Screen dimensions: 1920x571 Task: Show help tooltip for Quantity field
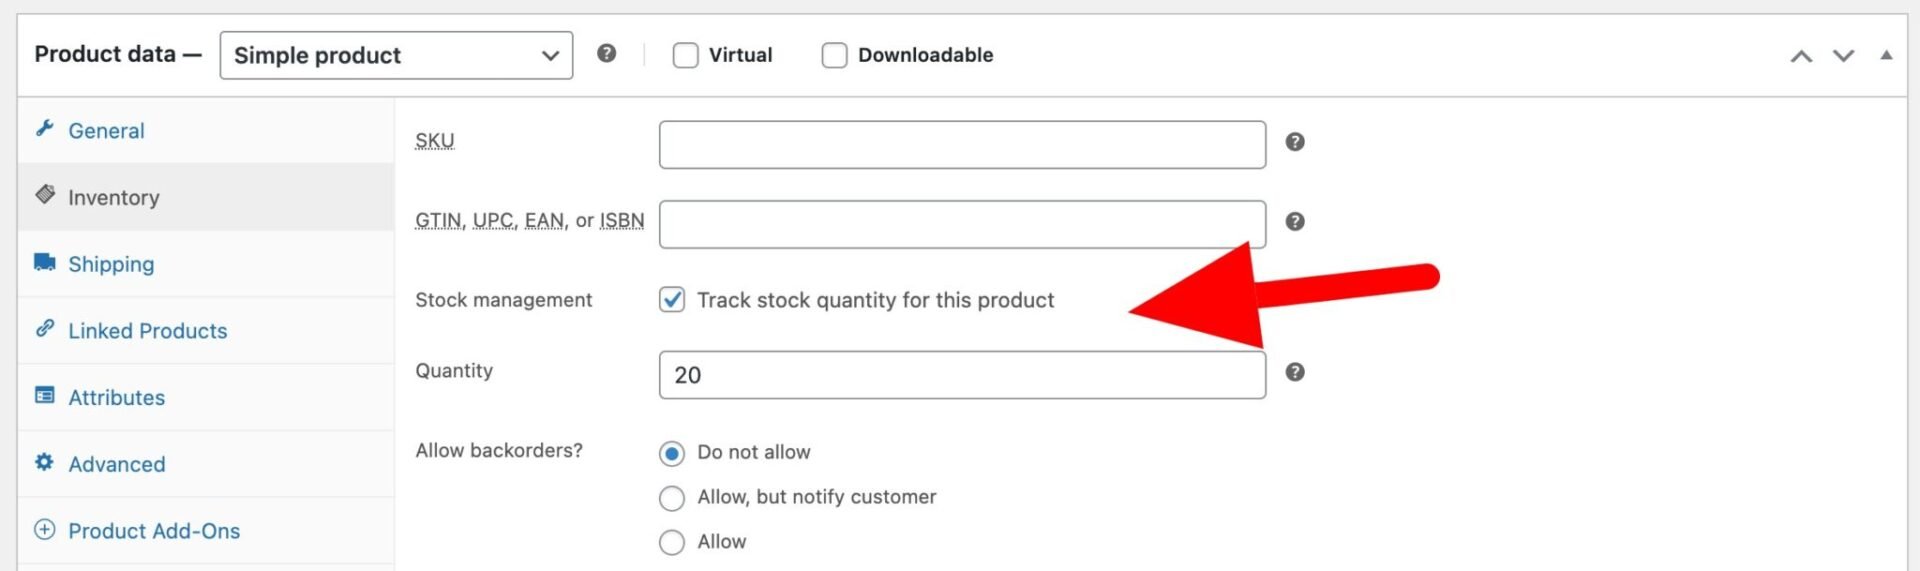(x=1295, y=372)
